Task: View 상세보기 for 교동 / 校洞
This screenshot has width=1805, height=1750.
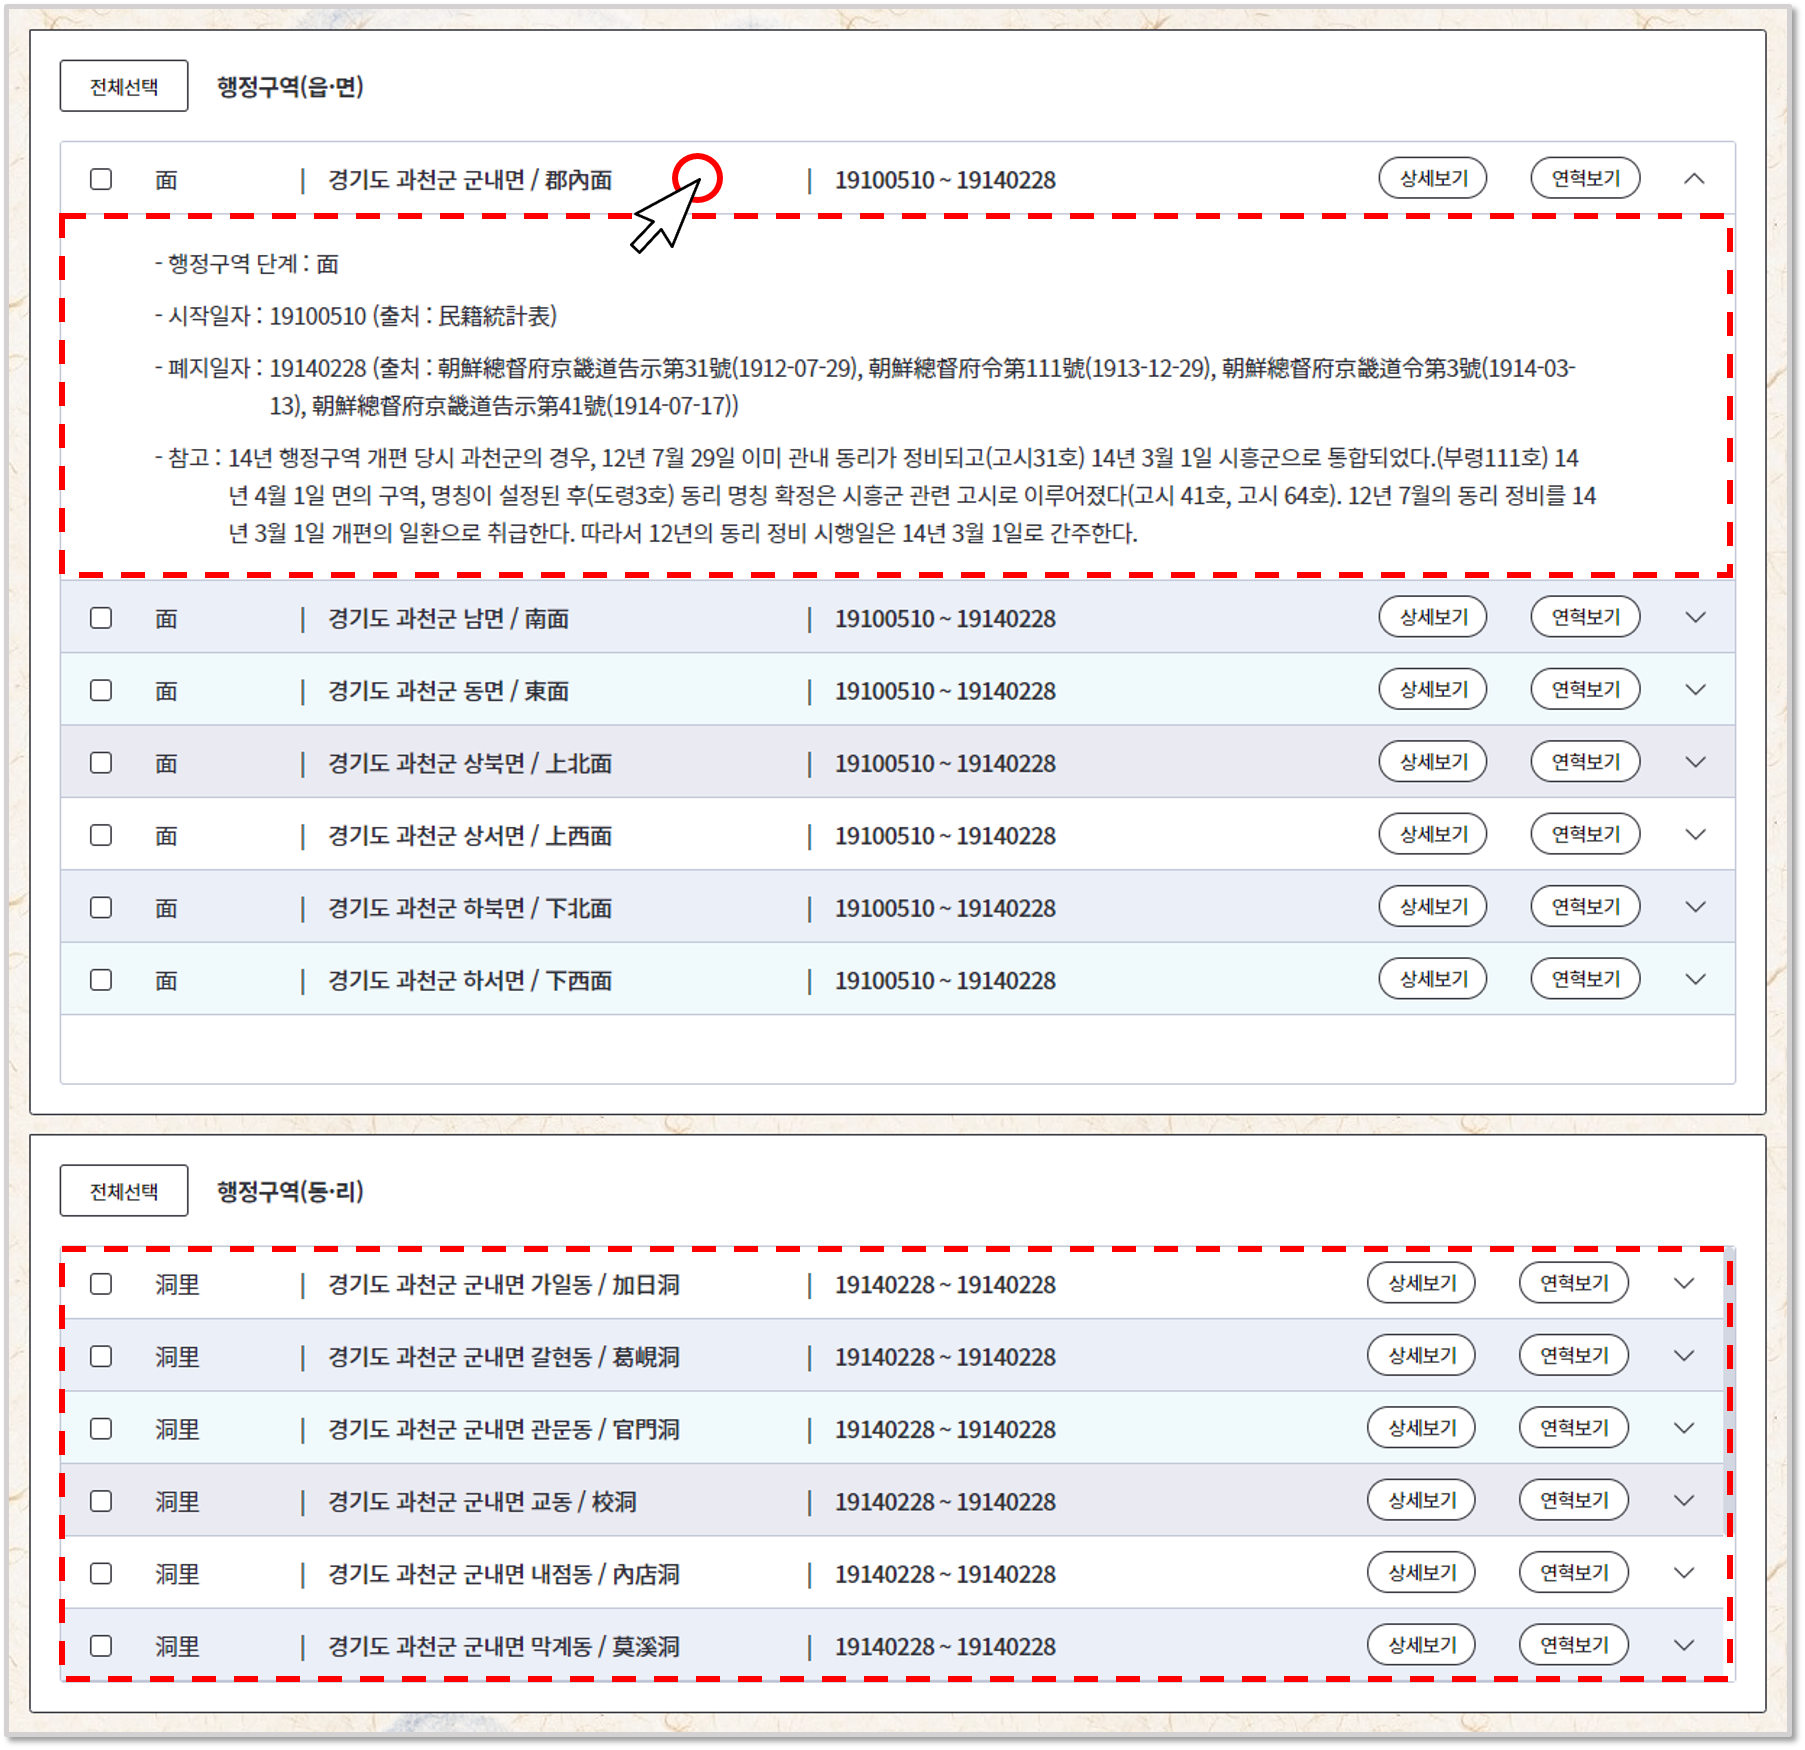Action: tap(1421, 1500)
